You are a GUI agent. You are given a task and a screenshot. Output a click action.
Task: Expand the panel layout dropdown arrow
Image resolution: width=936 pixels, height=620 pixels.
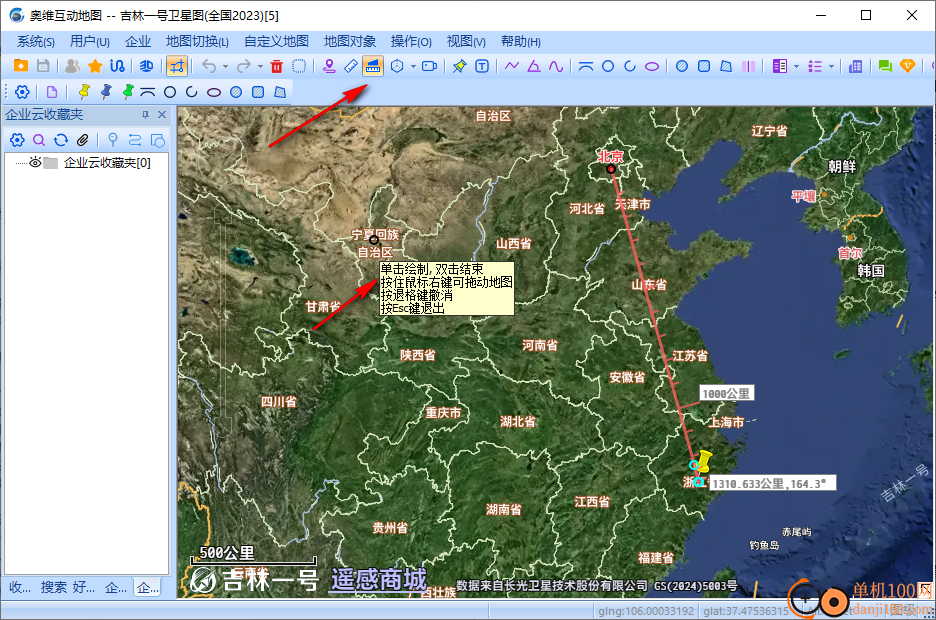pyautogui.click(x=796, y=66)
